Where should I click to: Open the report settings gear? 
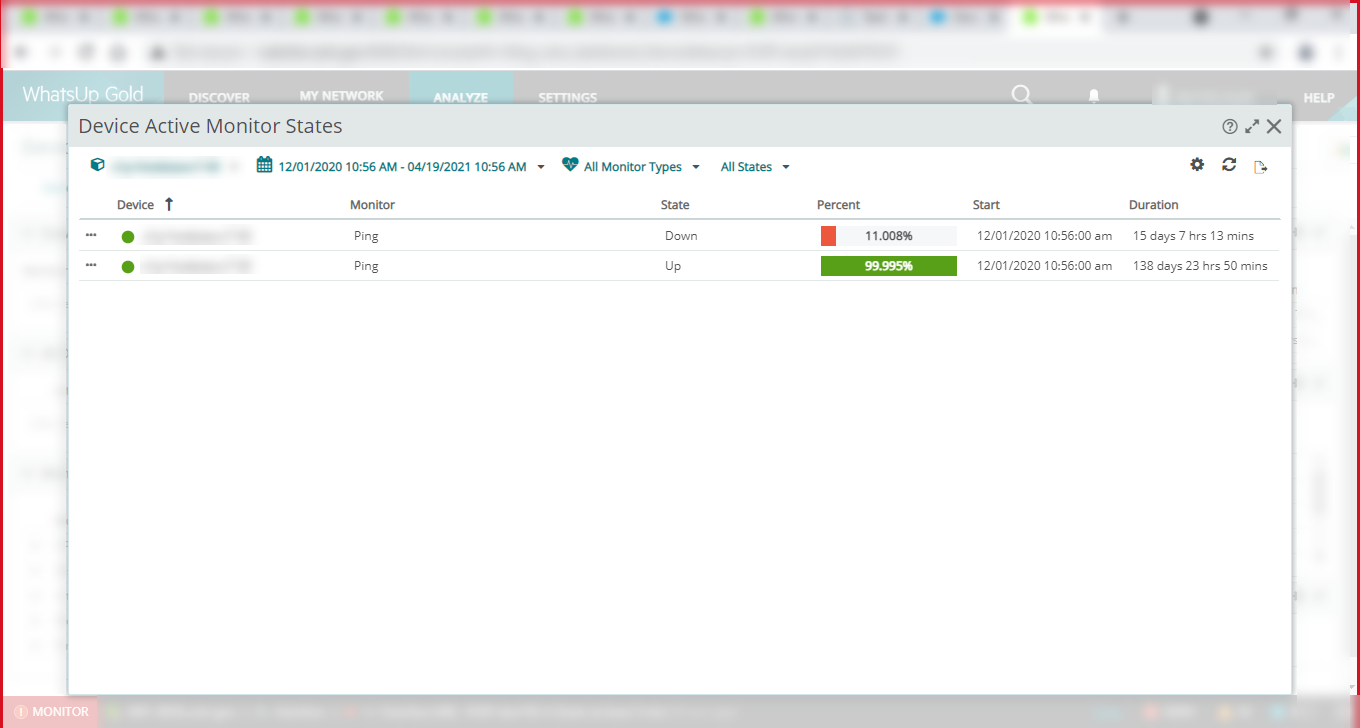coord(1197,165)
